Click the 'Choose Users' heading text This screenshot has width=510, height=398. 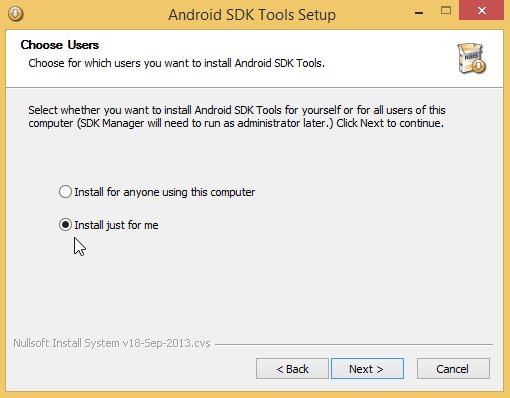pos(60,45)
